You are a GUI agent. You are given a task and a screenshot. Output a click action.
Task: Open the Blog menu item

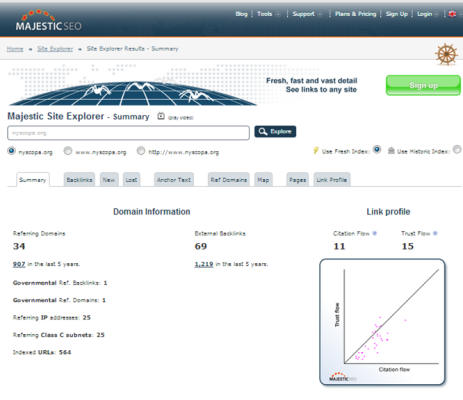[x=241, y=14]
